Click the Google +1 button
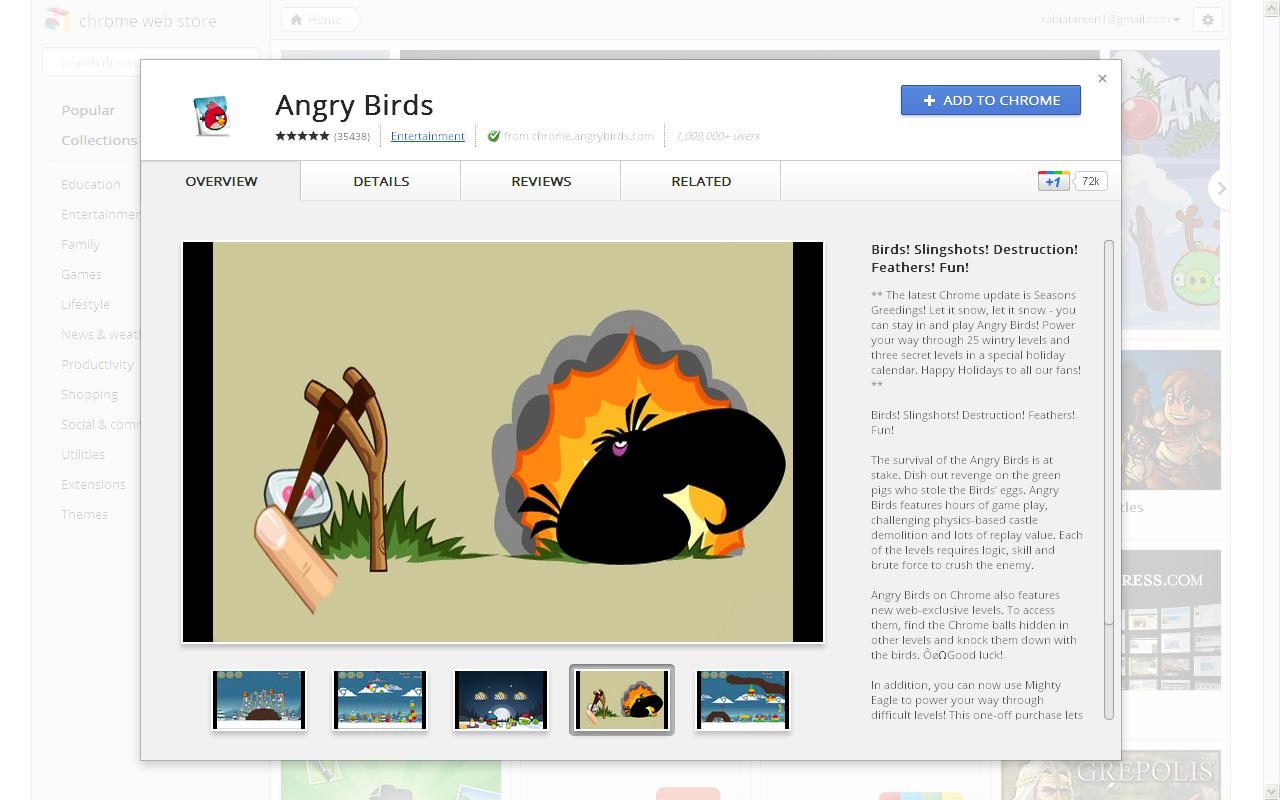The width and height of the screenshot is (1280, 800). (1053, 181)
